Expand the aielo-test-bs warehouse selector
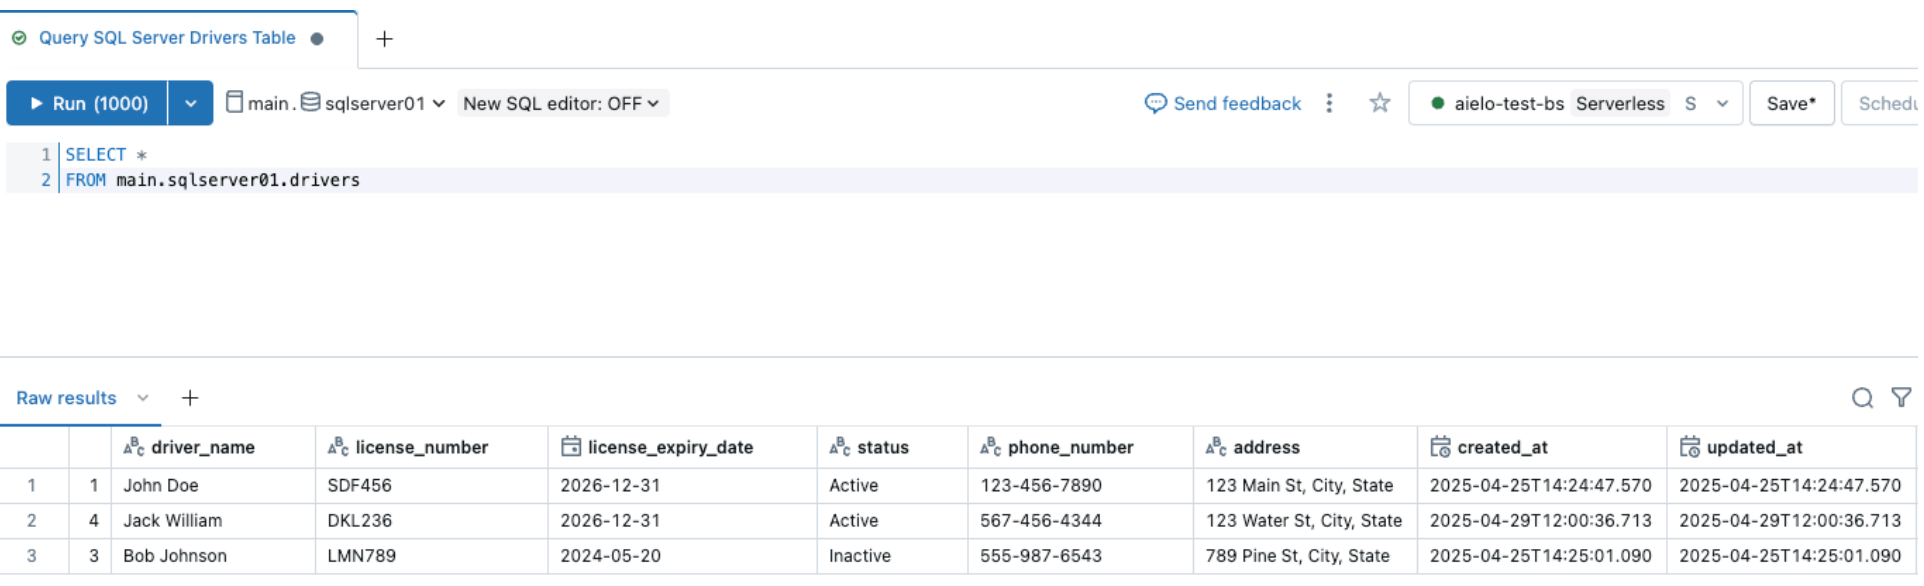Image resolution: width=1924 pixels, height=586 pixels. [1722, 103]
